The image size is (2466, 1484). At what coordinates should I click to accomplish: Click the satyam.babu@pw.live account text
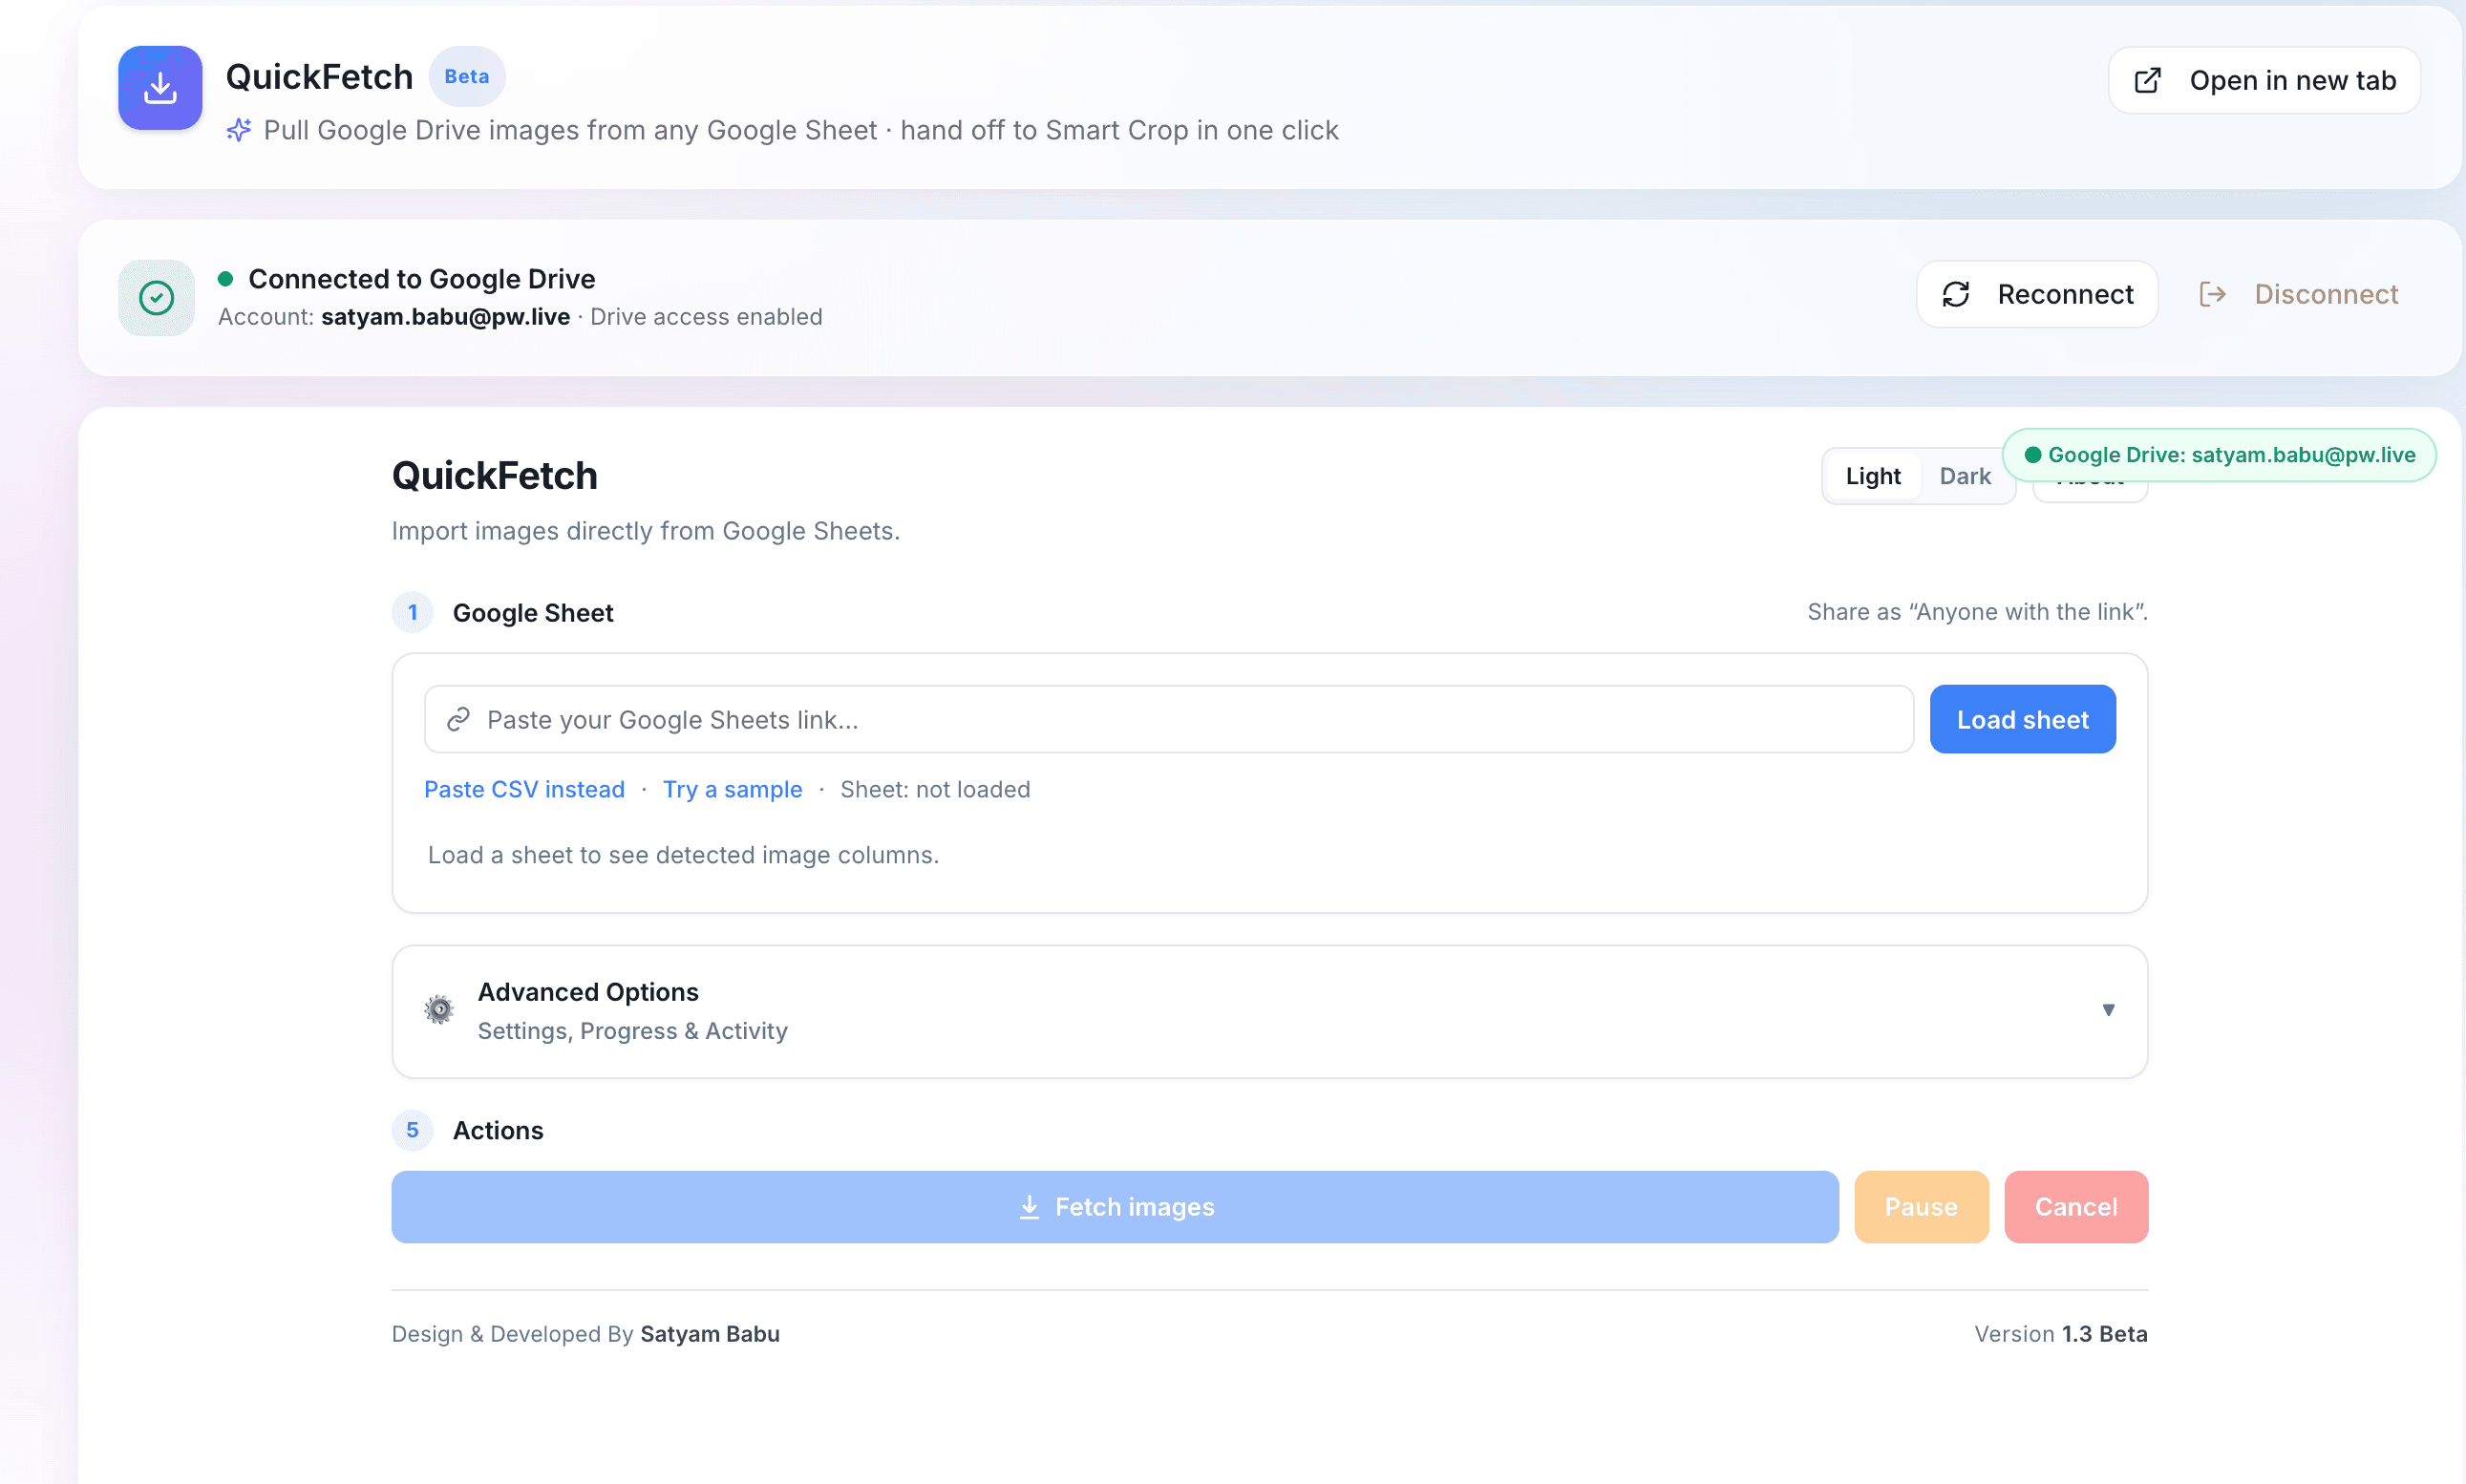(445, 317)
